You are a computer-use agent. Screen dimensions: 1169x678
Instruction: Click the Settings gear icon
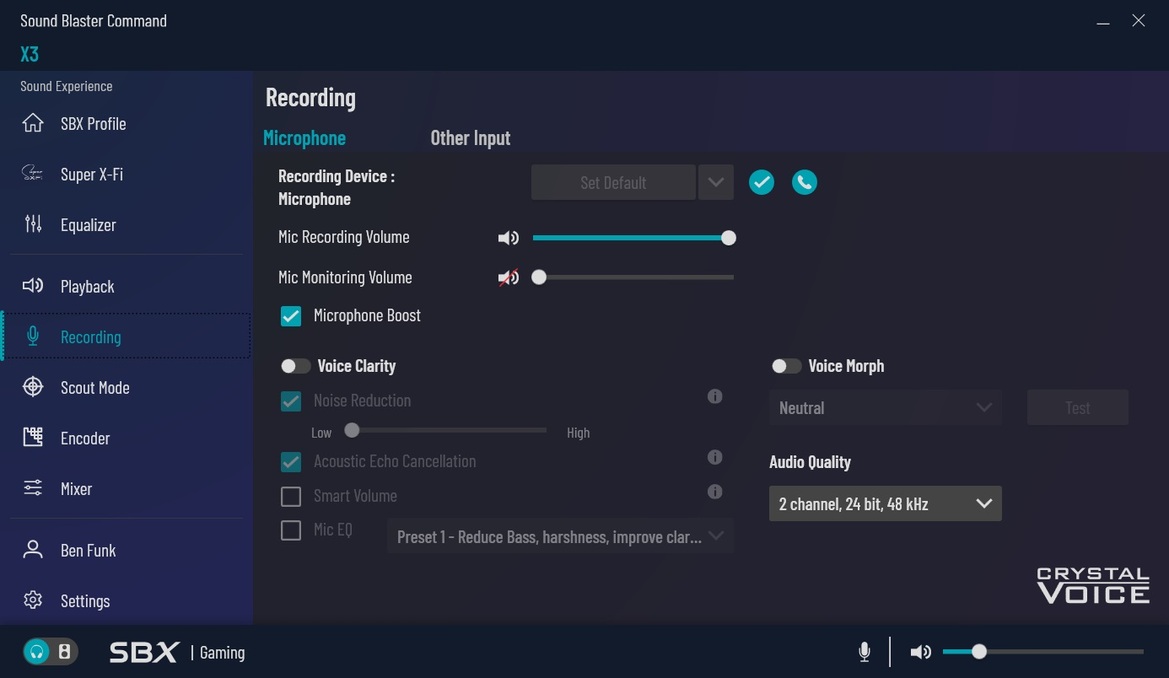(33, 600)
